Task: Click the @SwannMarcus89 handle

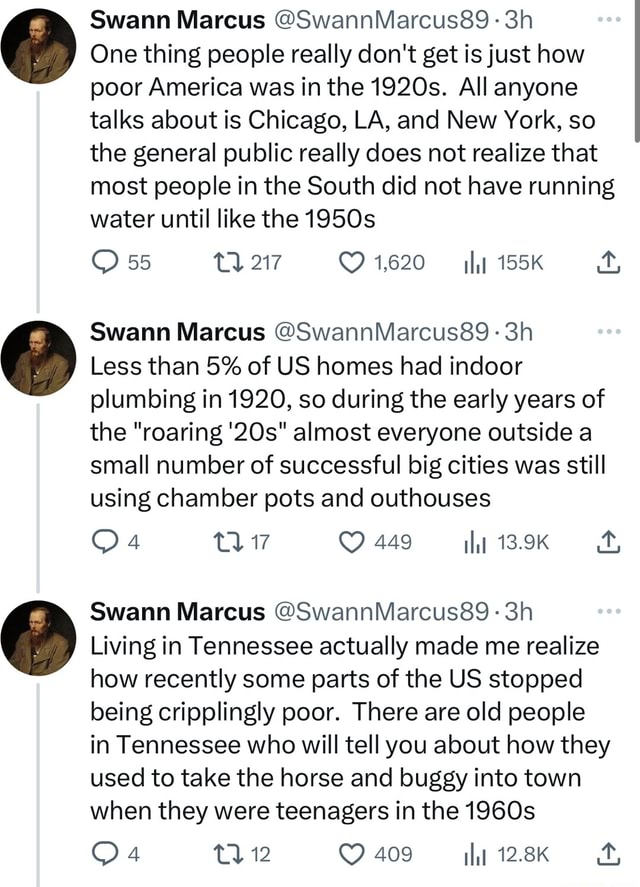Action: 308,17
